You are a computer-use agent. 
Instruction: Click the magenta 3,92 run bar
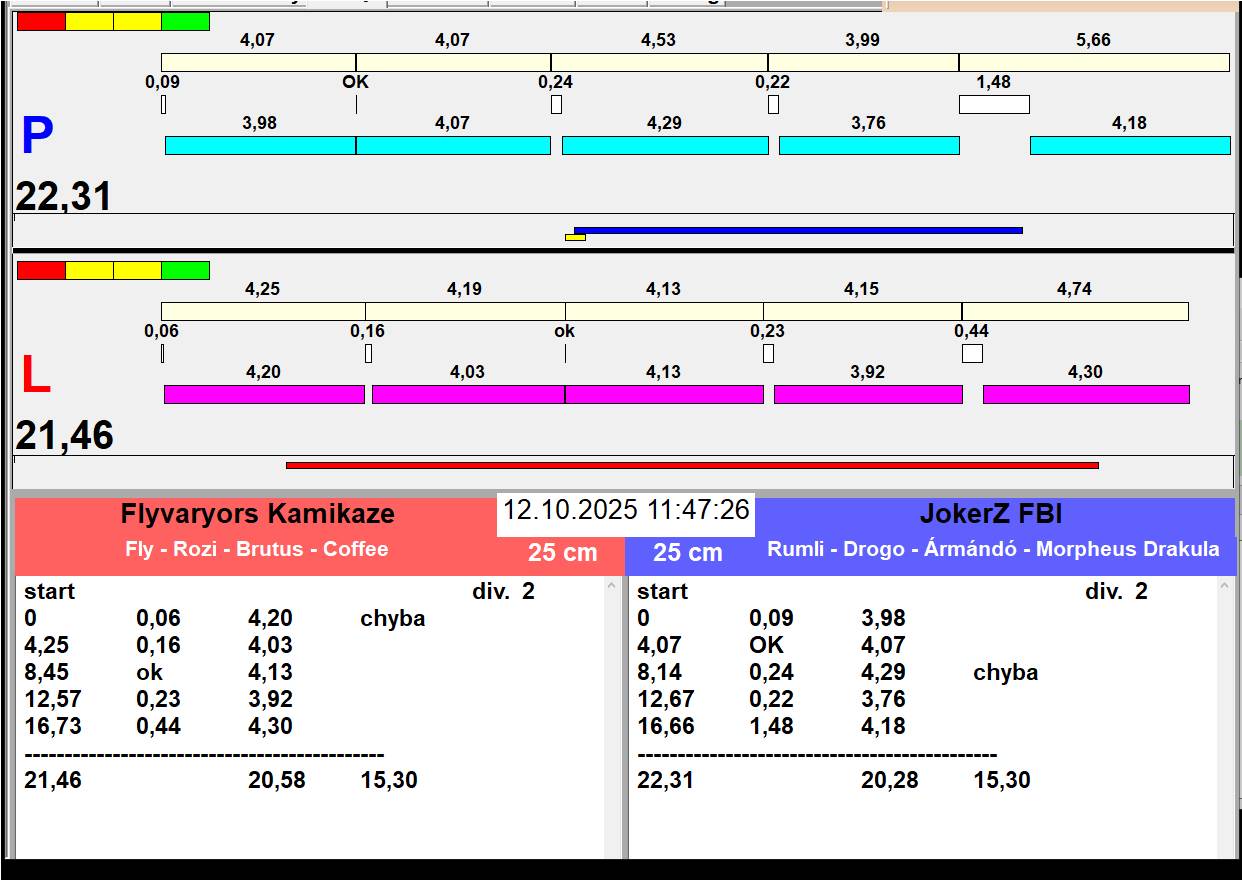tap(868, 394)
